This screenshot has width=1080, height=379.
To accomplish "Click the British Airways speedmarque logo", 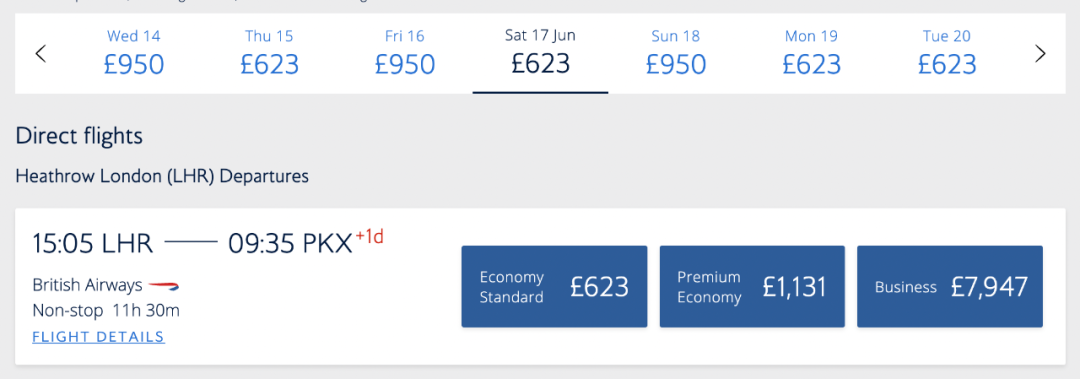I will click(x=164, y=285).
